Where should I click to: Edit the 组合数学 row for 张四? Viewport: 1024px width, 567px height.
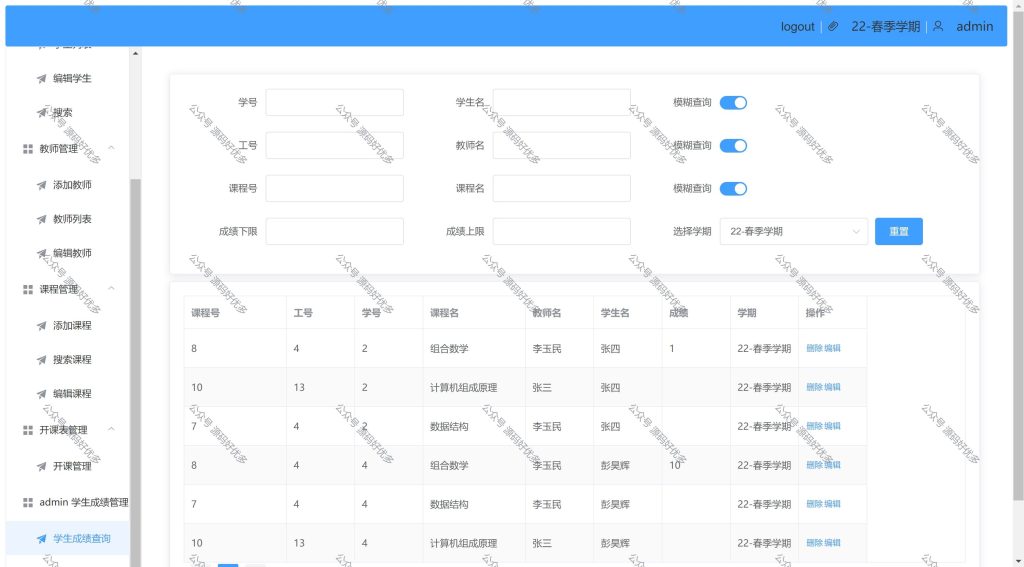point(832,348)
